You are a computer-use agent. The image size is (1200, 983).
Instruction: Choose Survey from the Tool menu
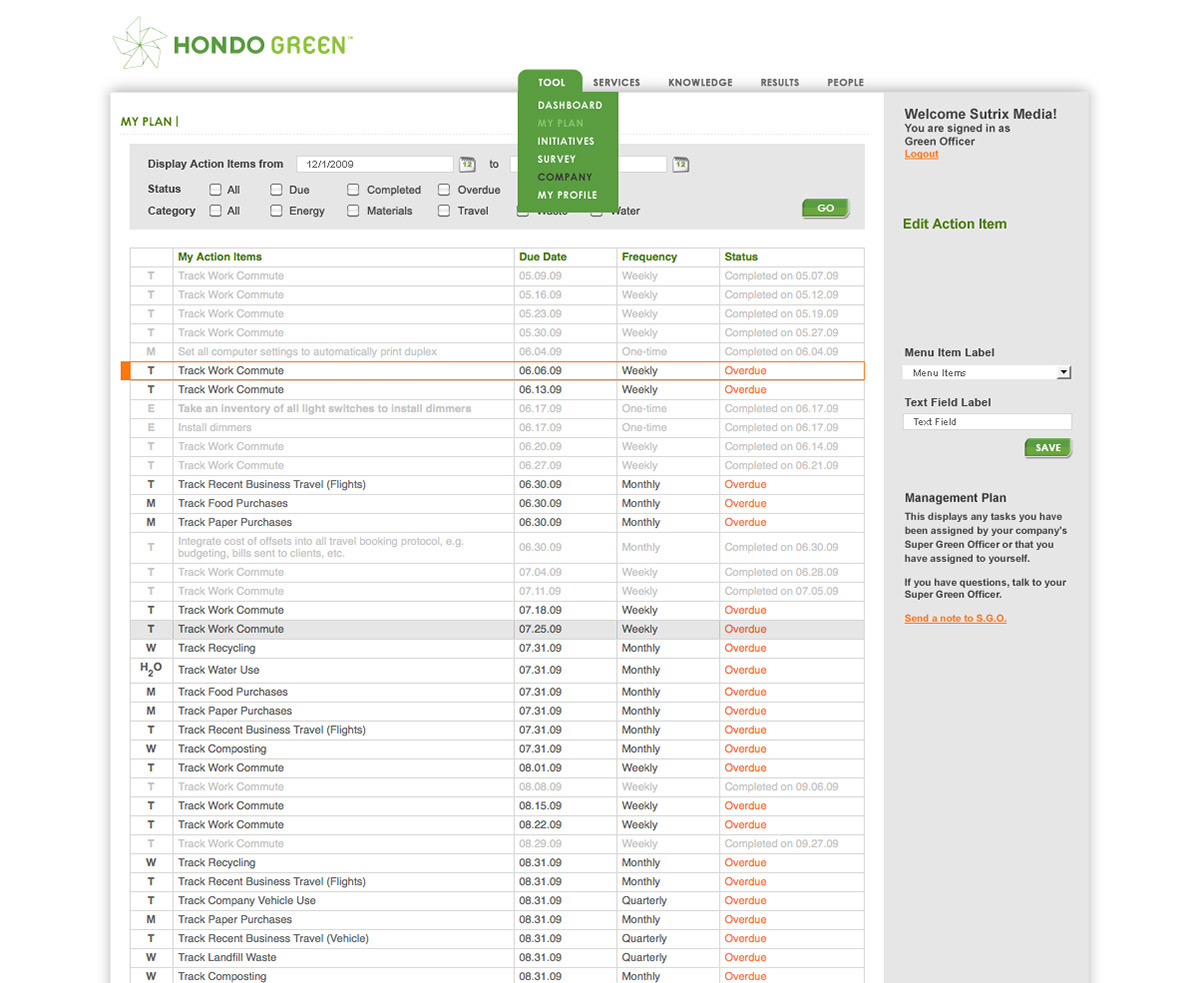point(556,159)
